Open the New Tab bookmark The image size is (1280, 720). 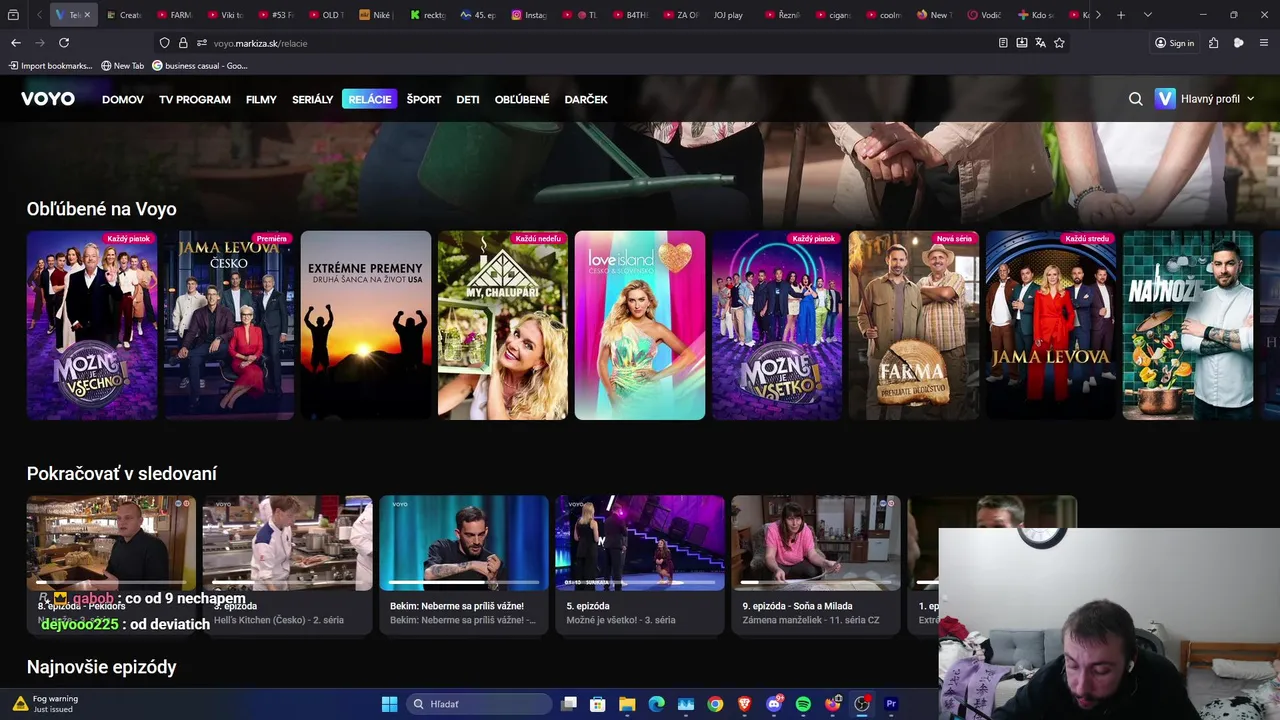123,66
